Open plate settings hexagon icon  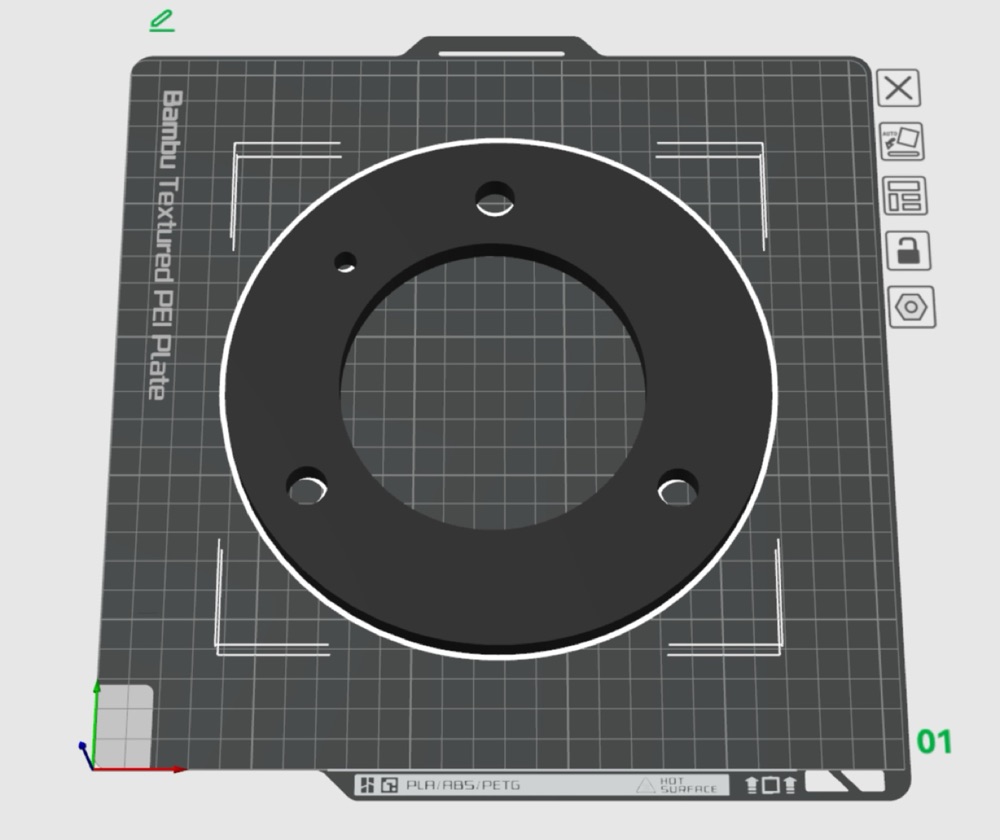(911, 307)
